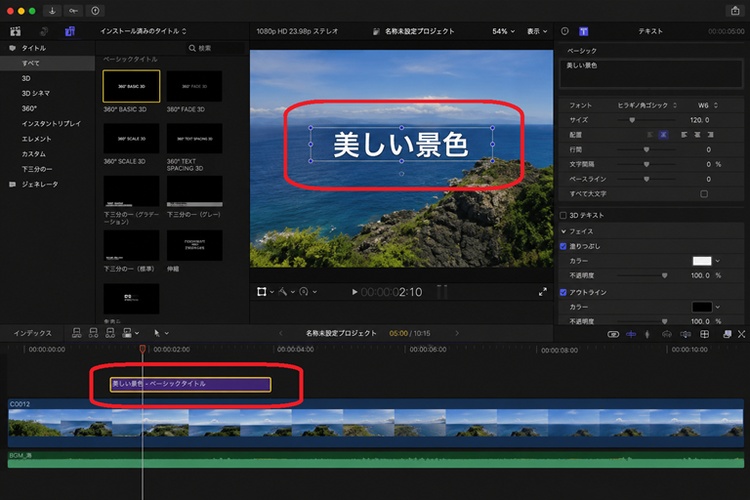Open the Transitions browser bowtie icon
The image size is (750, 500).
[741, 334]
